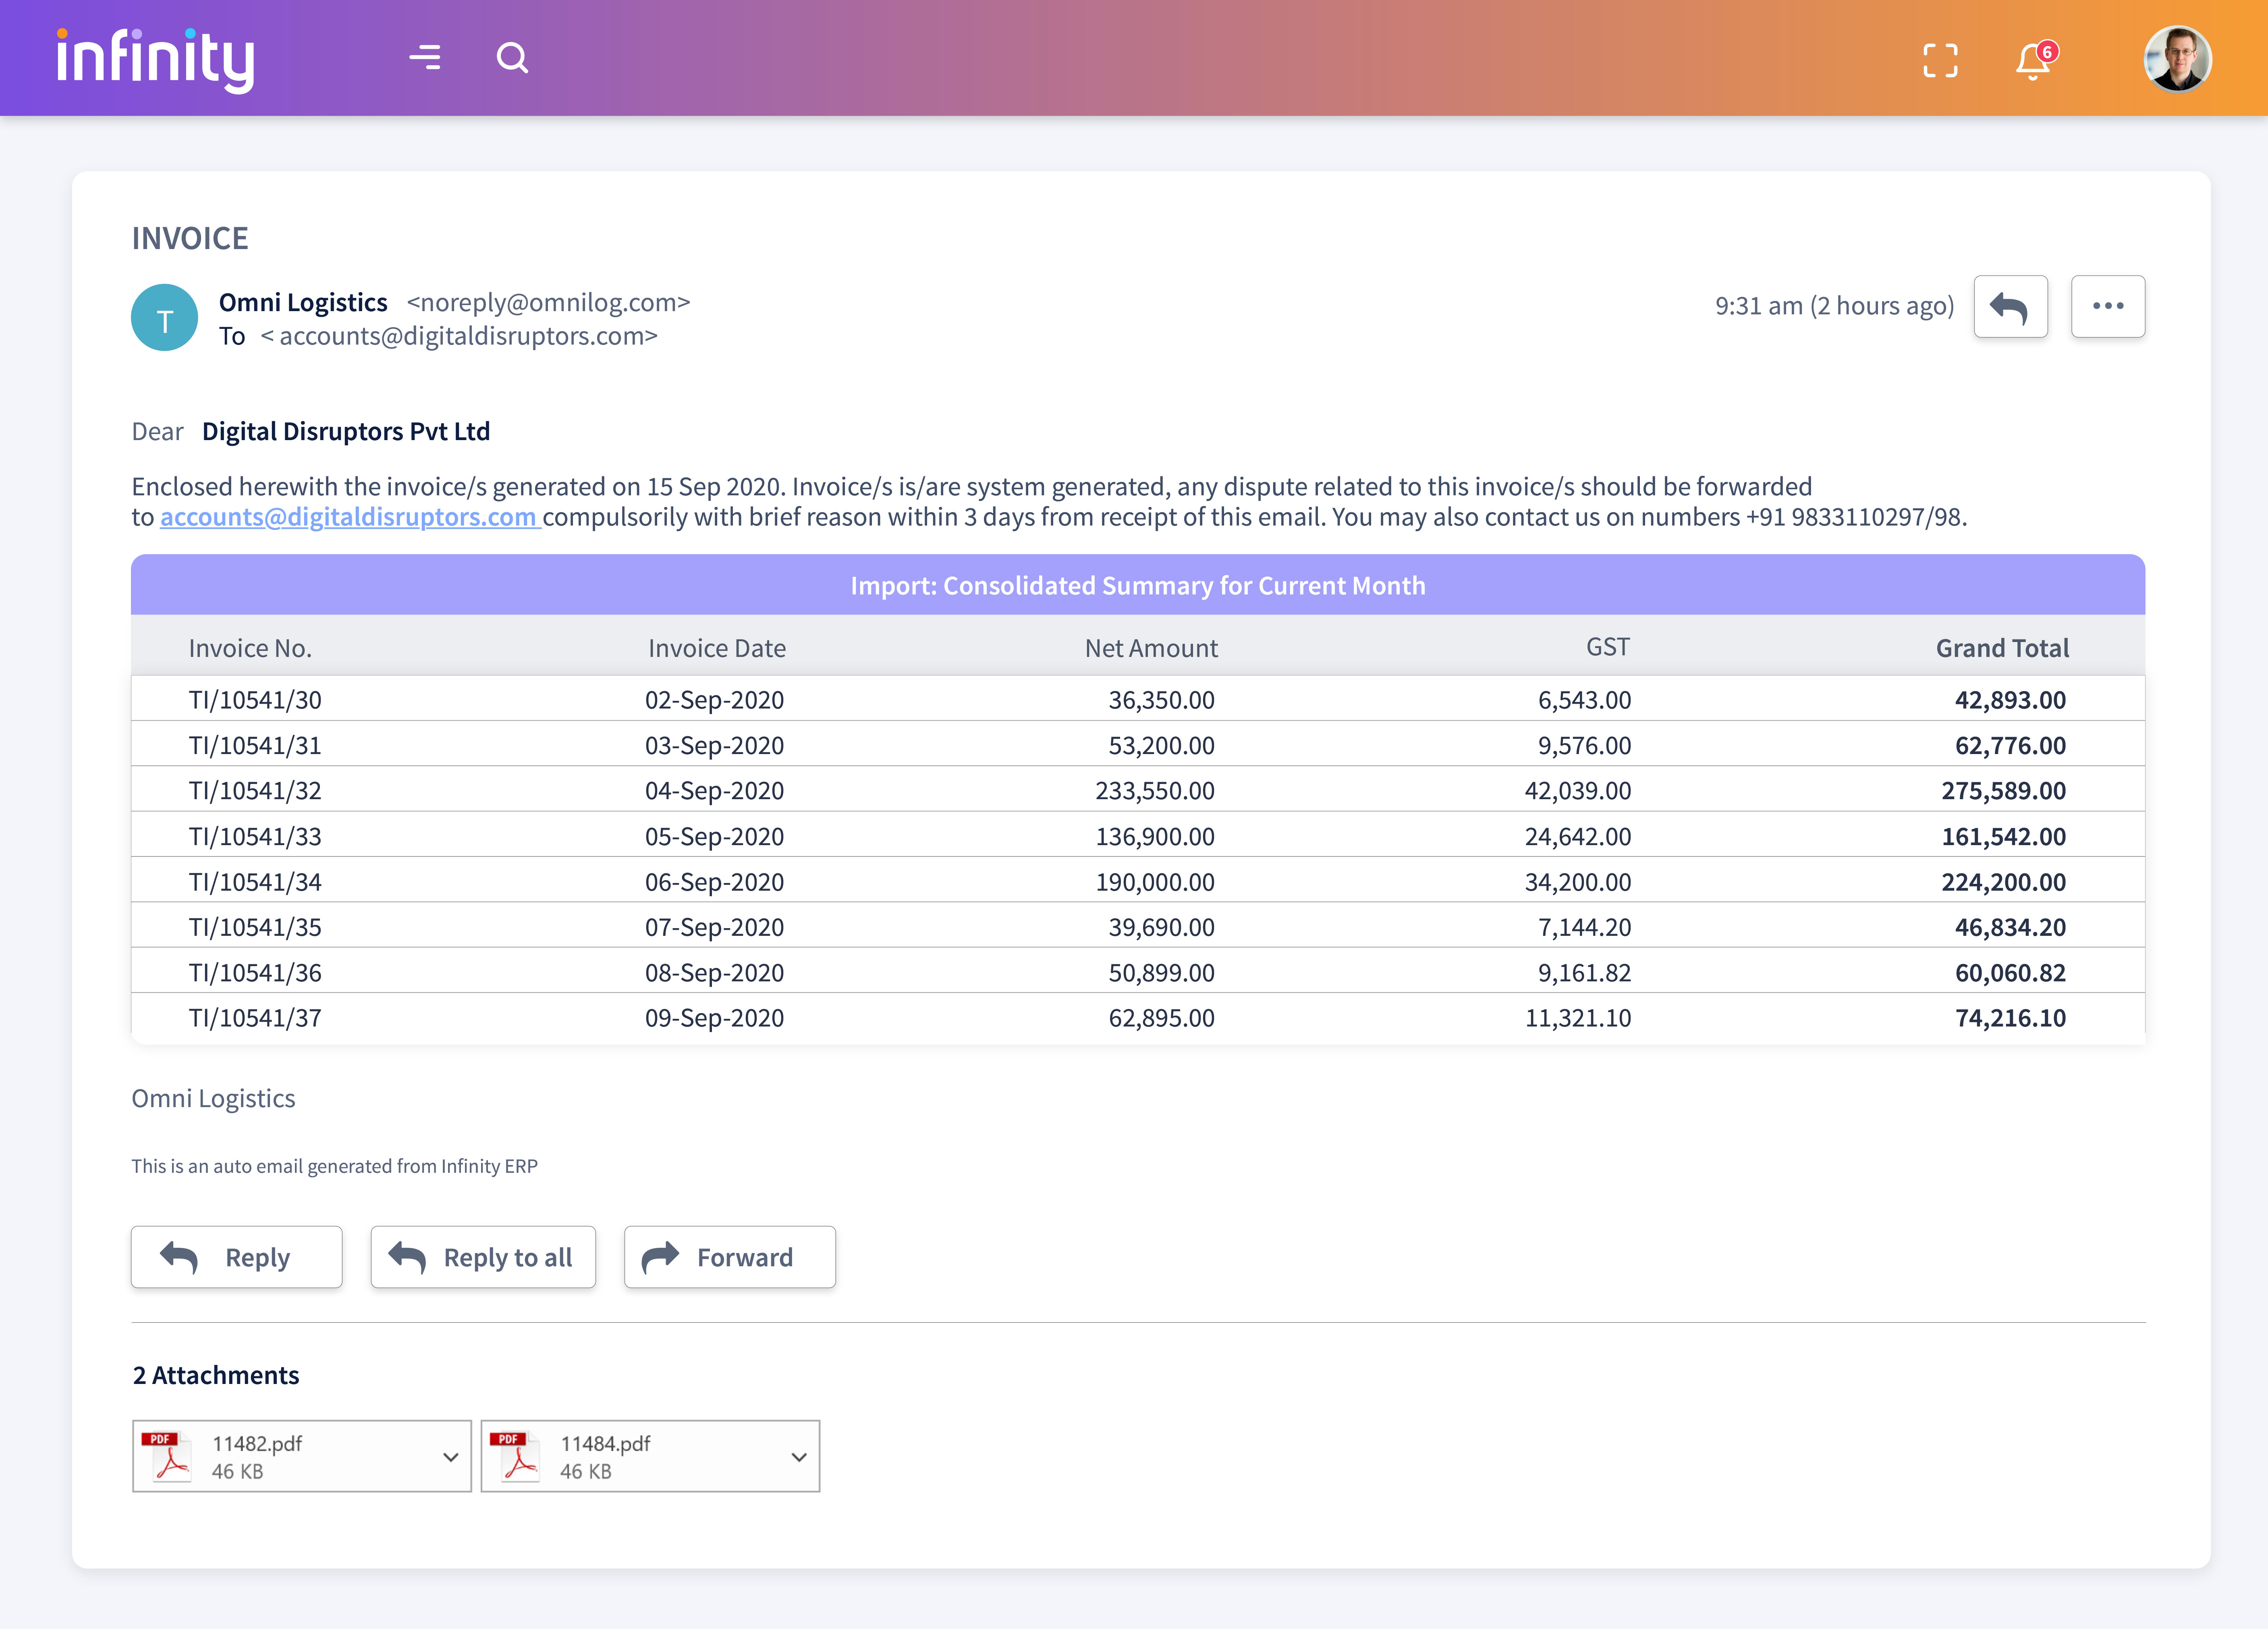Expand the 11482.pdf attachment dropdown arrow

click(x=450, y=1457)
